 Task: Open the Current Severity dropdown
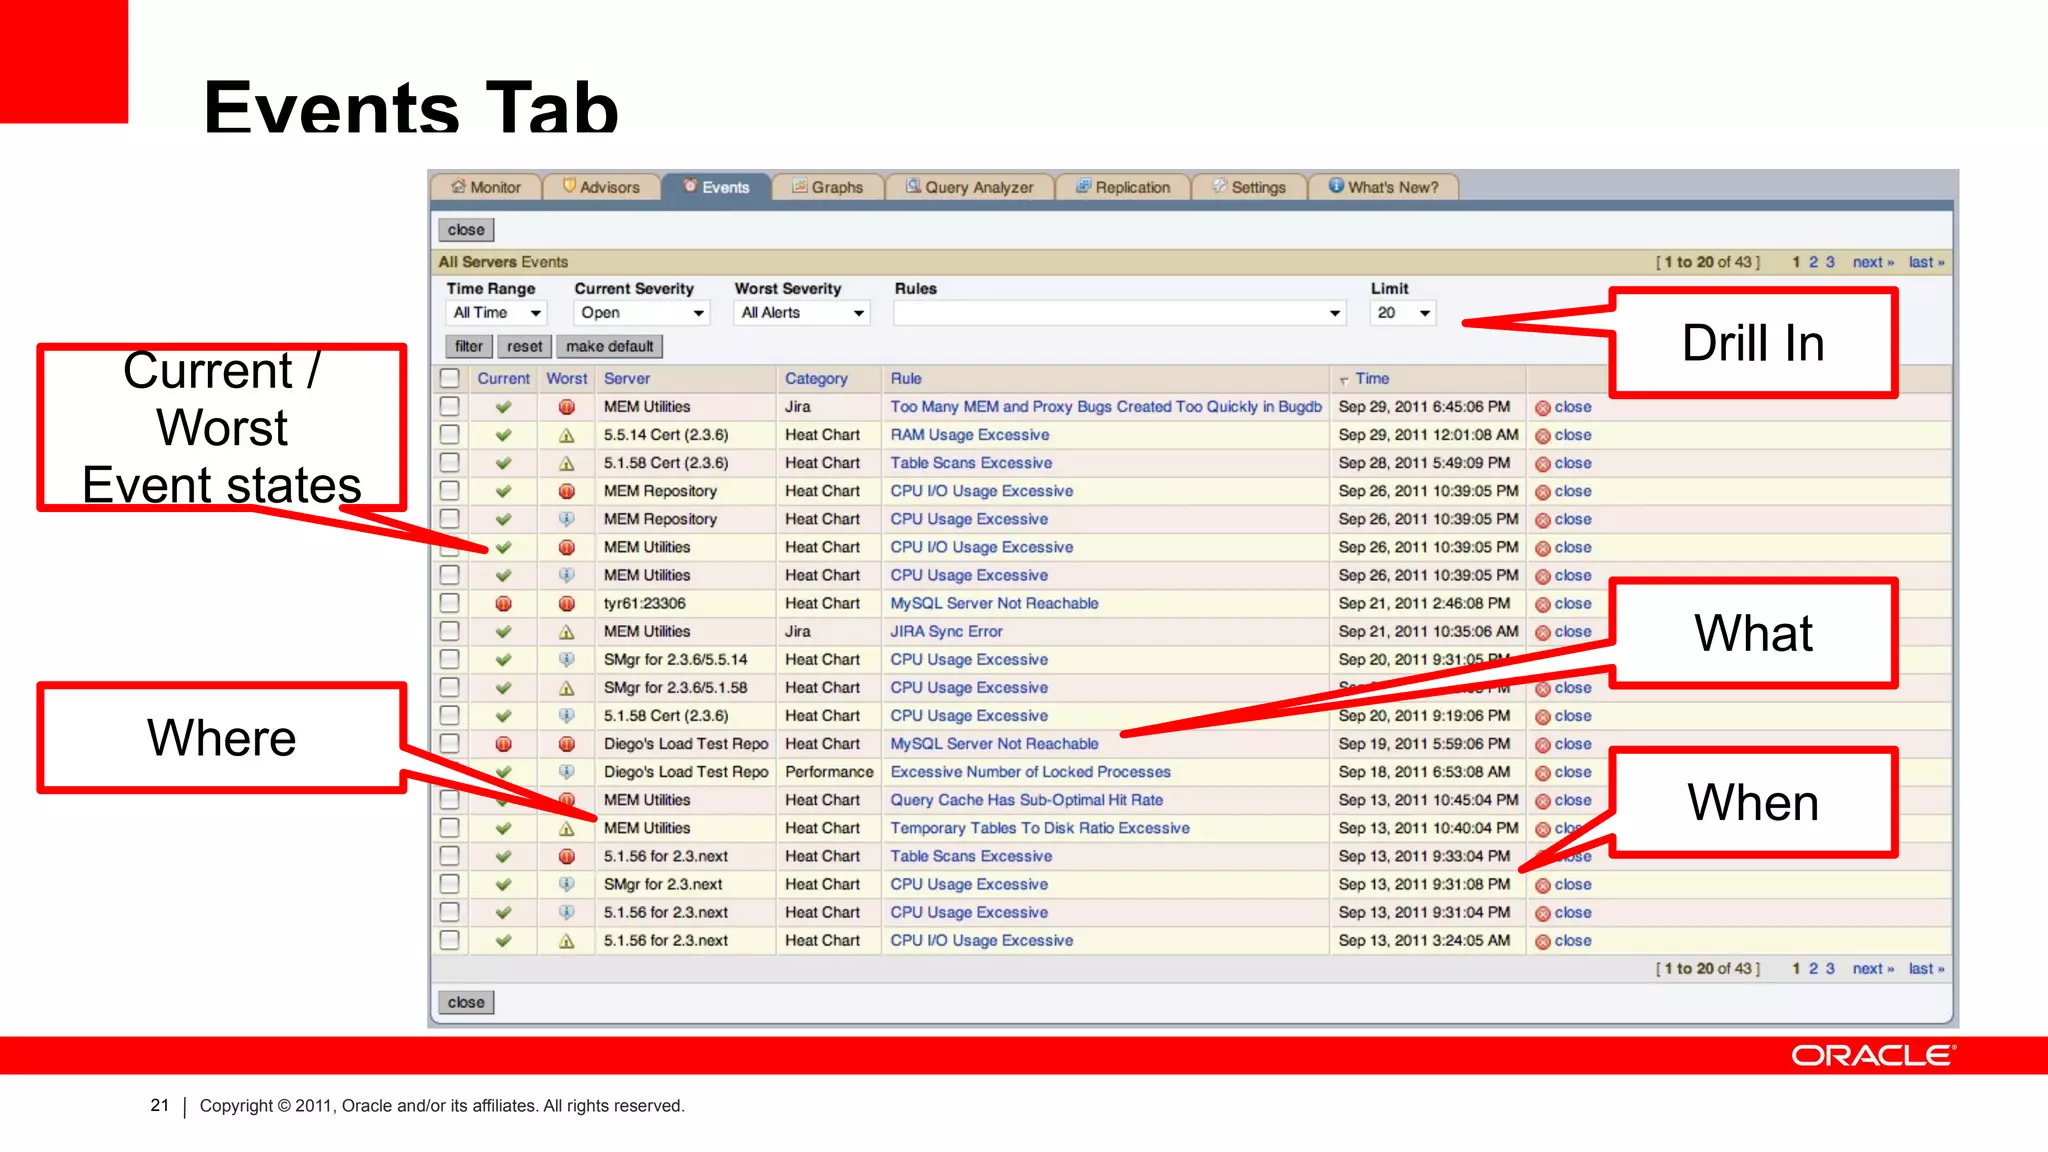click(642, 313)
